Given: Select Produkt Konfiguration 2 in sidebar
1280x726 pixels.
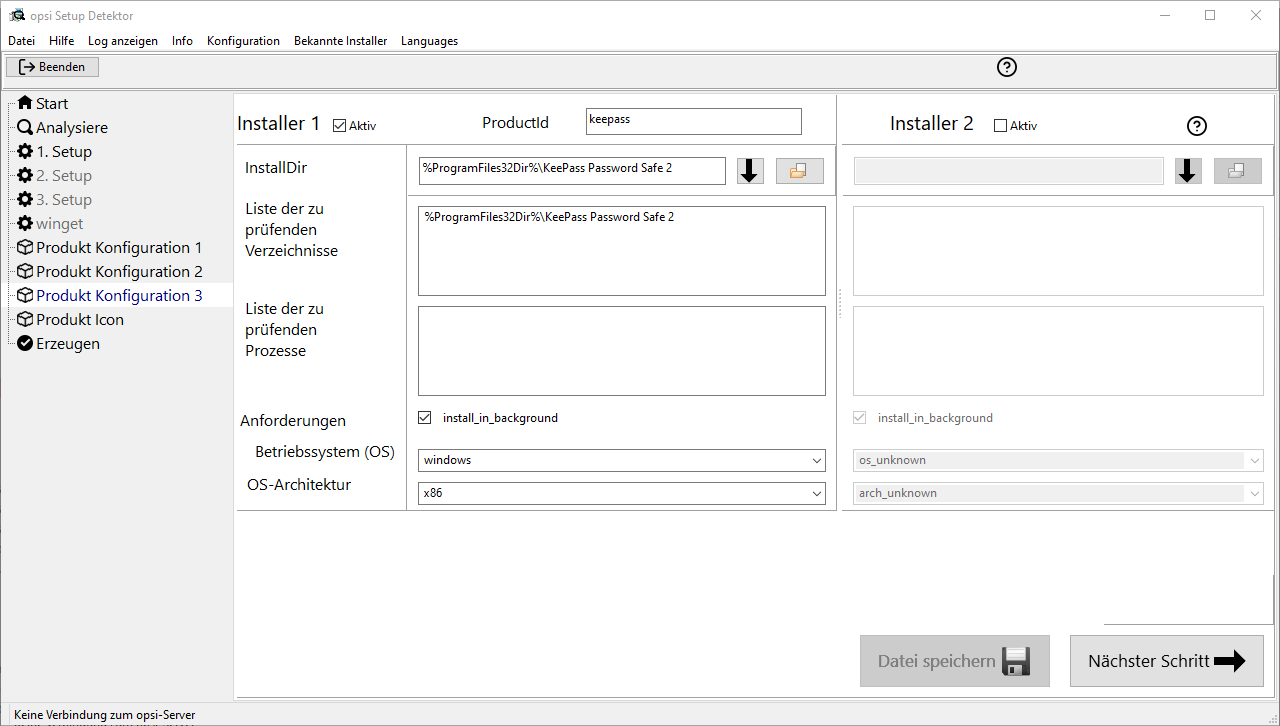Looking at the screenshot, I should [119, 271].
